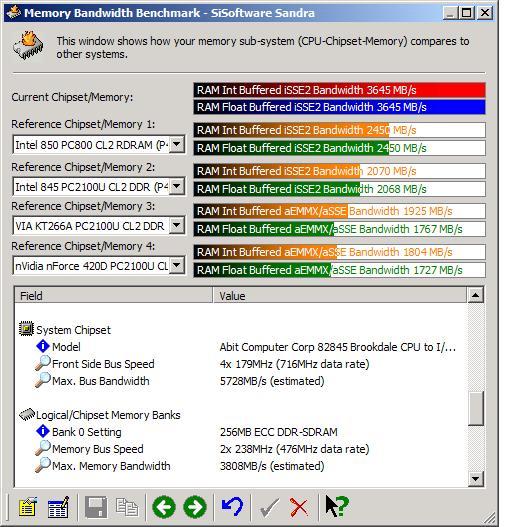Image resolution: width=512 pixels, height=527 pixels.
Task: Click the red RAM Int Buffered bandwidth bar
Action: [x=340, y=90]
